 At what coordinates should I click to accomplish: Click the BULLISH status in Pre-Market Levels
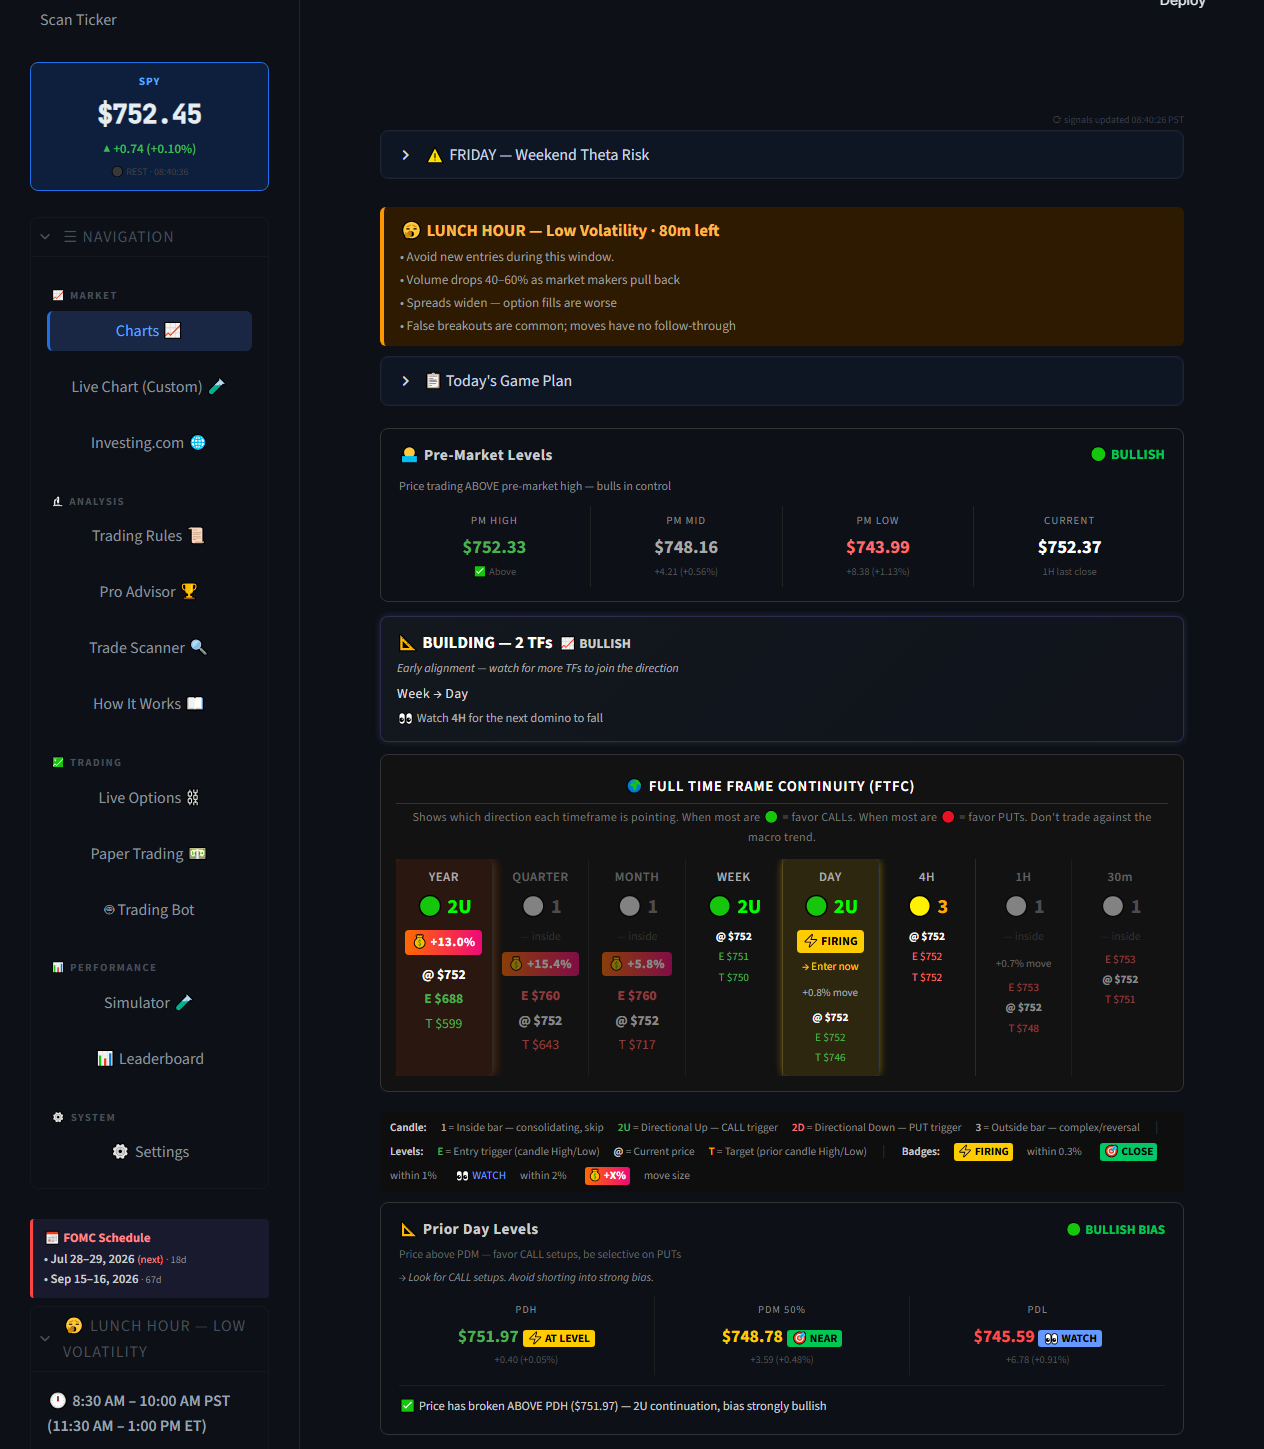pos(1128,454)
